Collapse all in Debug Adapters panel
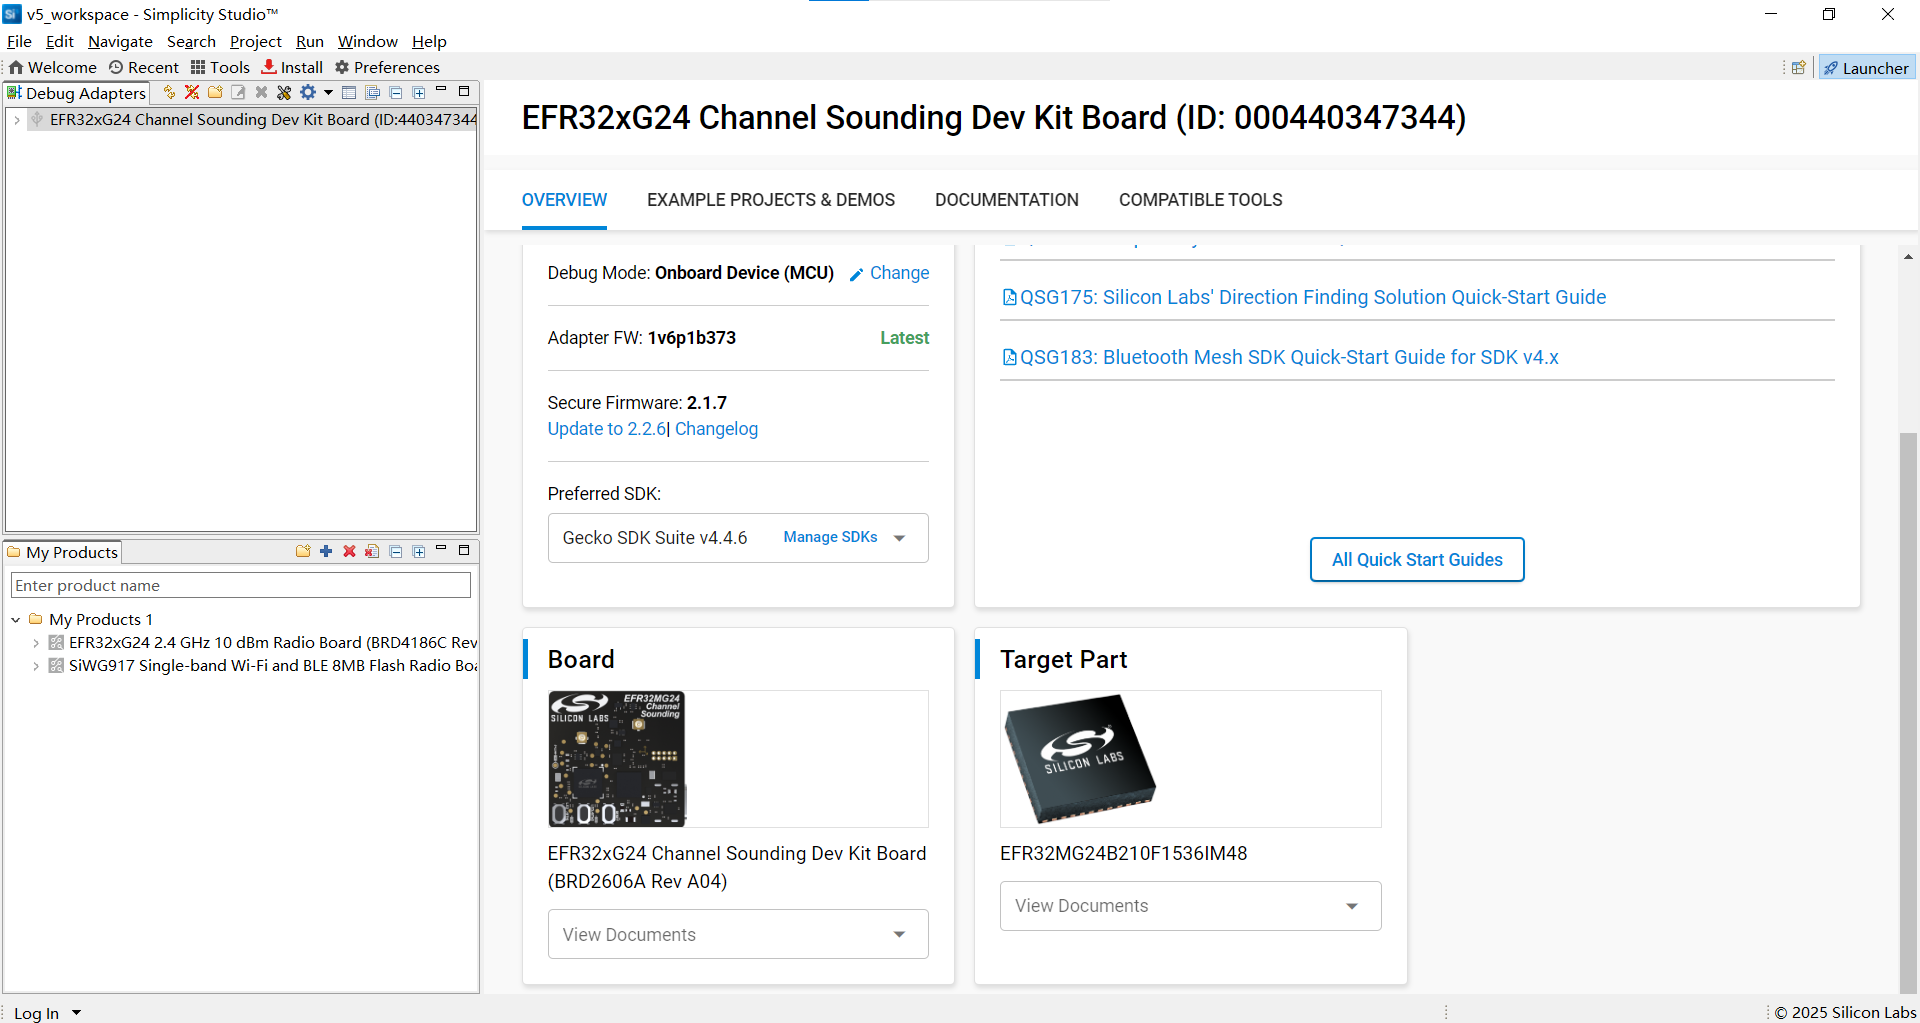The image size is (1920, 1023). (x=396, y=92)
